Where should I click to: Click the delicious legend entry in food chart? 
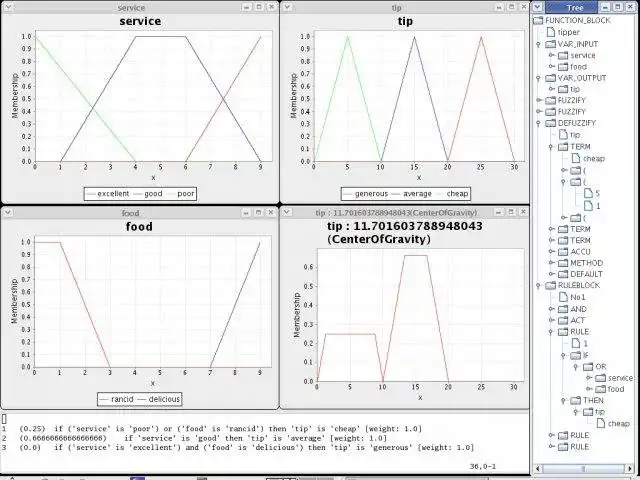(x=159, y=399)
